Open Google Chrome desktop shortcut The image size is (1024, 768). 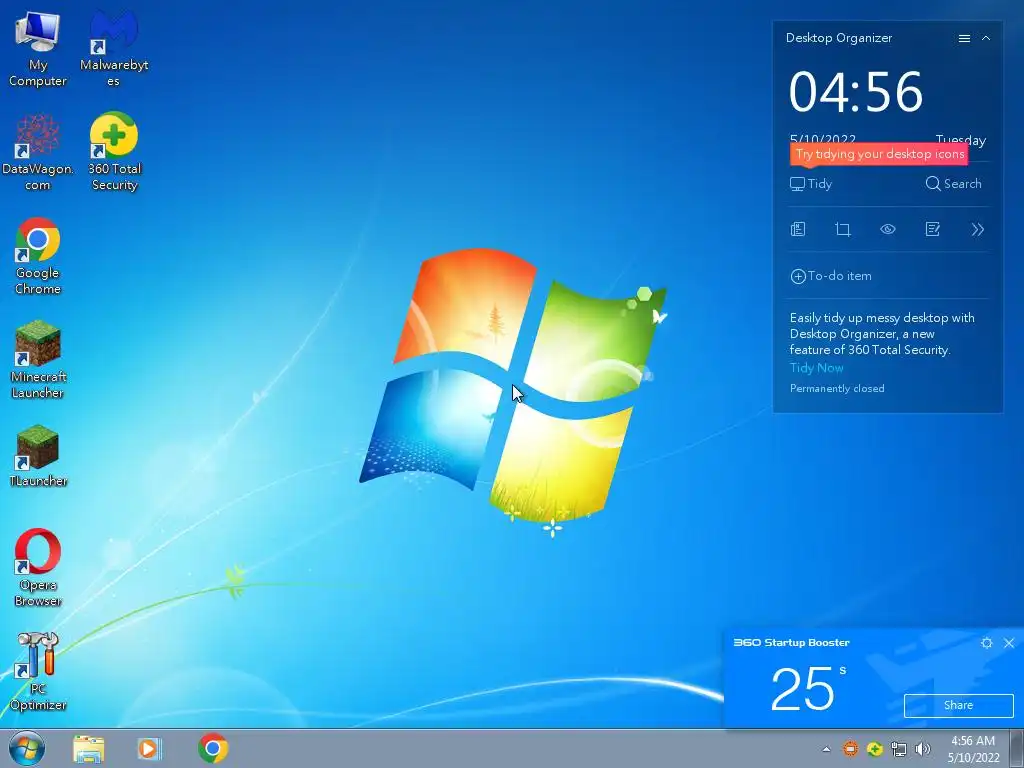(38, 257)
